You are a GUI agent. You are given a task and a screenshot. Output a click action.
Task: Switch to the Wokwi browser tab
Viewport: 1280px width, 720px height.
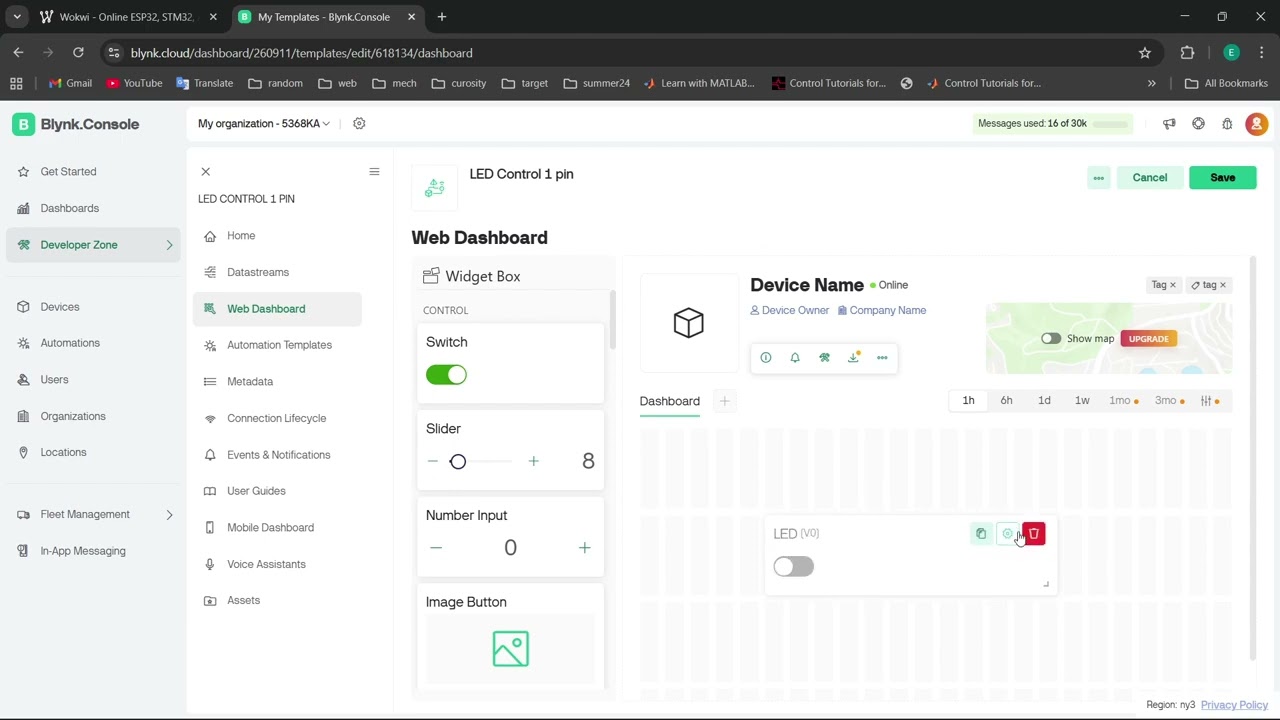pos(126,17)
